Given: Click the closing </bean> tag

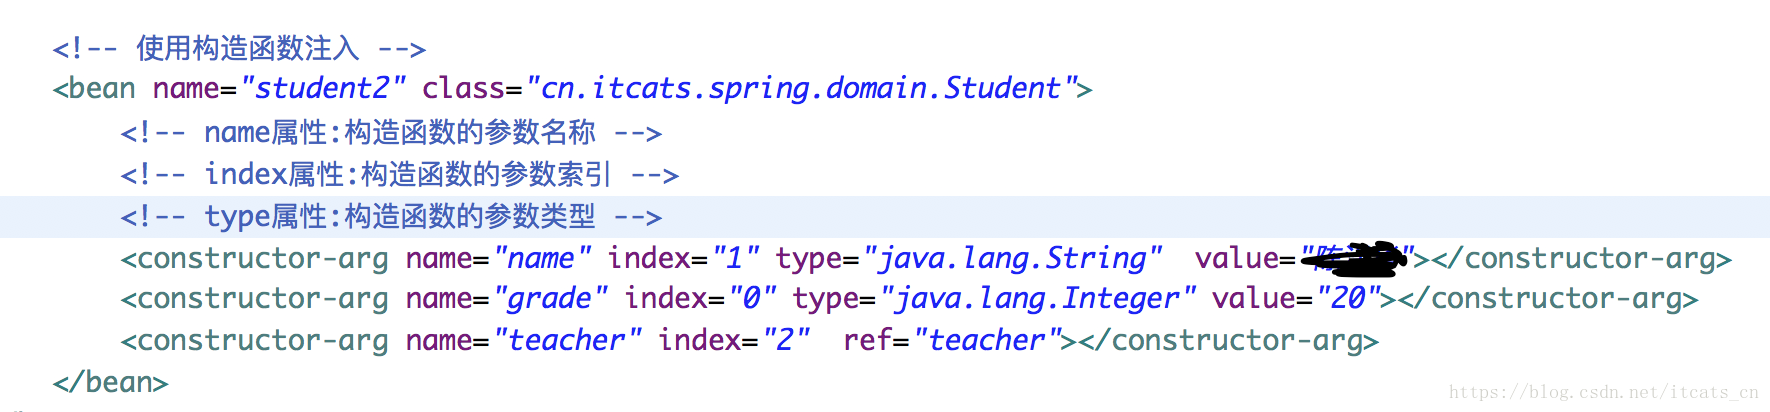Looking at the screenshot, I should pyautogui.click(x=110, y=383).
